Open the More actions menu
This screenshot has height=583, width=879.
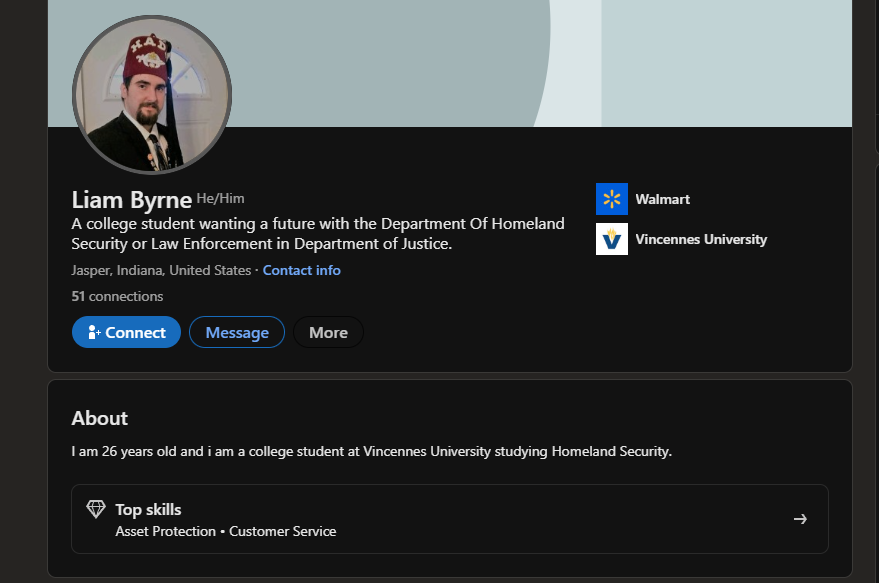click(329, 332)
